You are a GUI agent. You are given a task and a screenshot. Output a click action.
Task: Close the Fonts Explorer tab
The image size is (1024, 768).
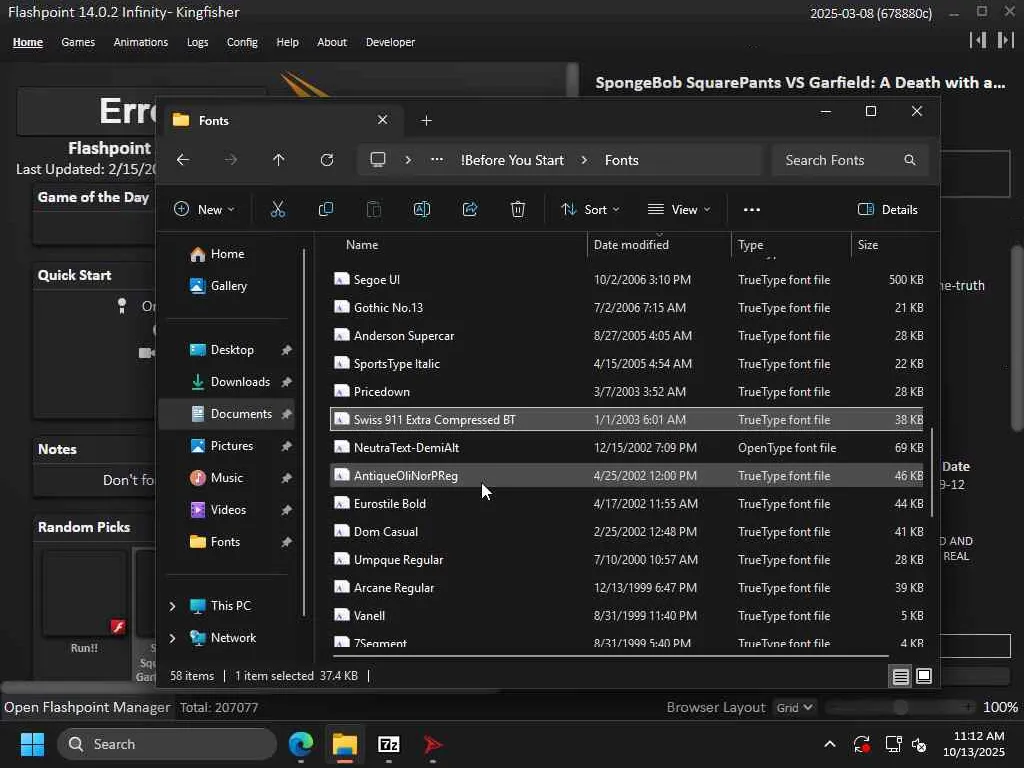tap(383, 120)
